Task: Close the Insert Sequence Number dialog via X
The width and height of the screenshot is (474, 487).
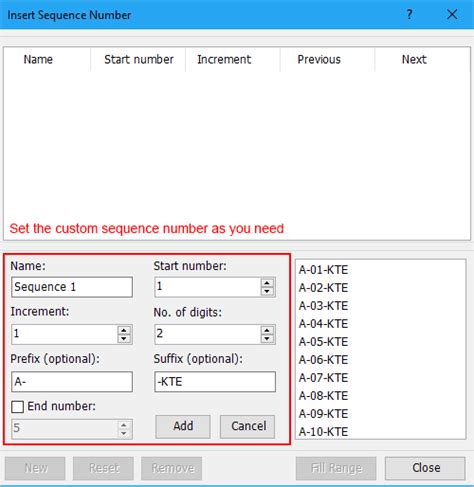Action: click(x=452, y=14)
